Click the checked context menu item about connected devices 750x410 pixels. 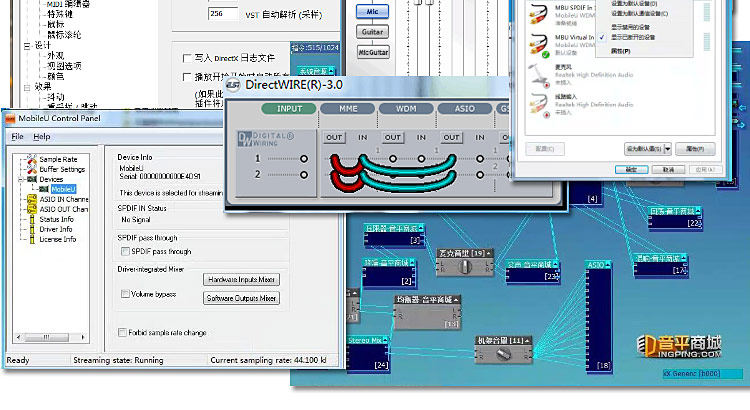point(632,37)
